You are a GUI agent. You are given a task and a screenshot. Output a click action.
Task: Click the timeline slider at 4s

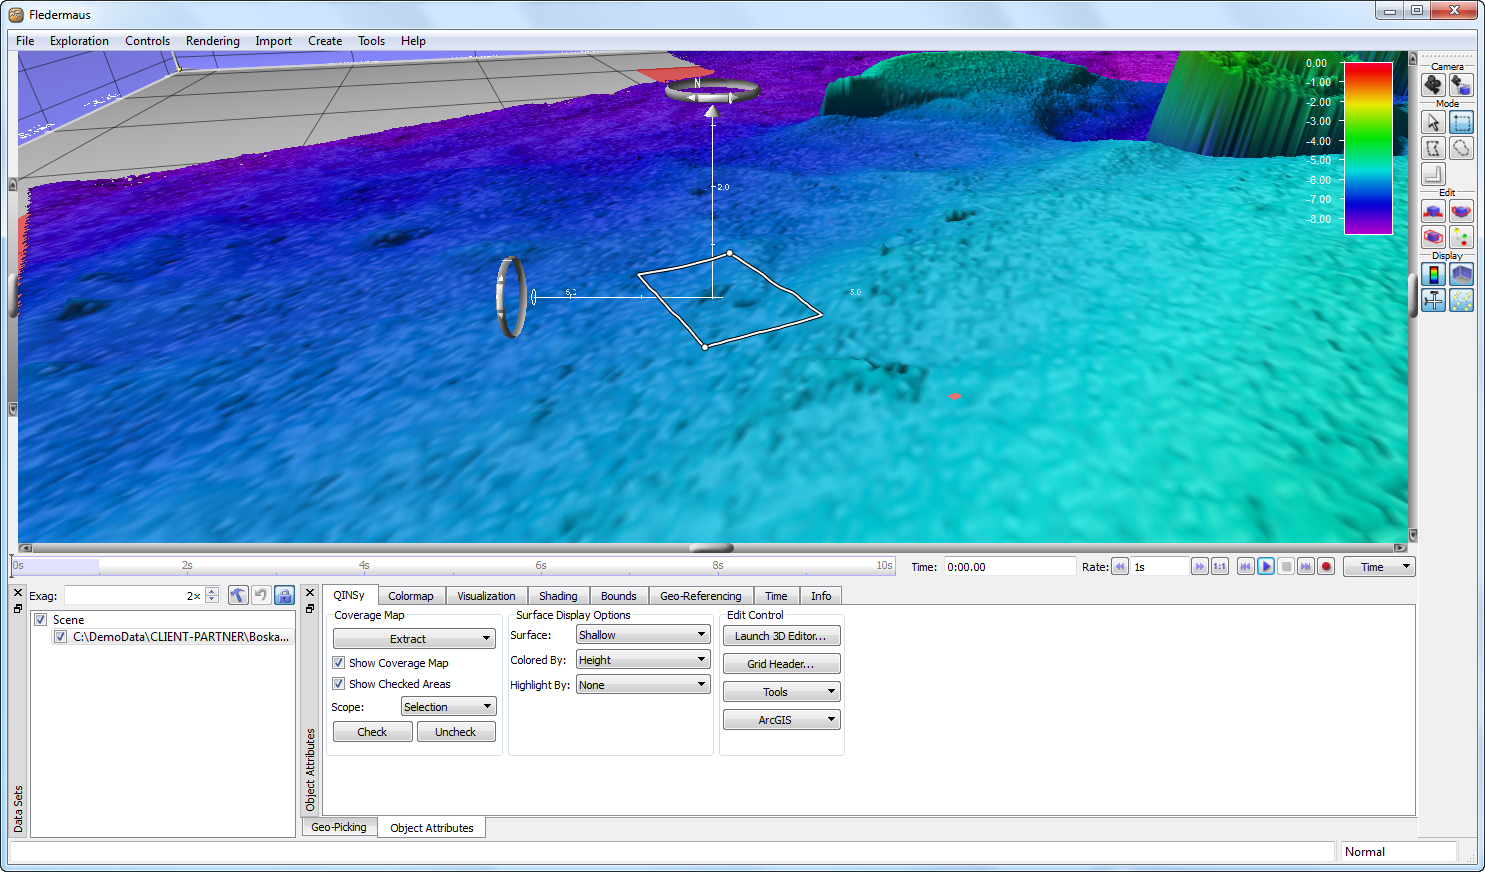click(x=364, y=566)
